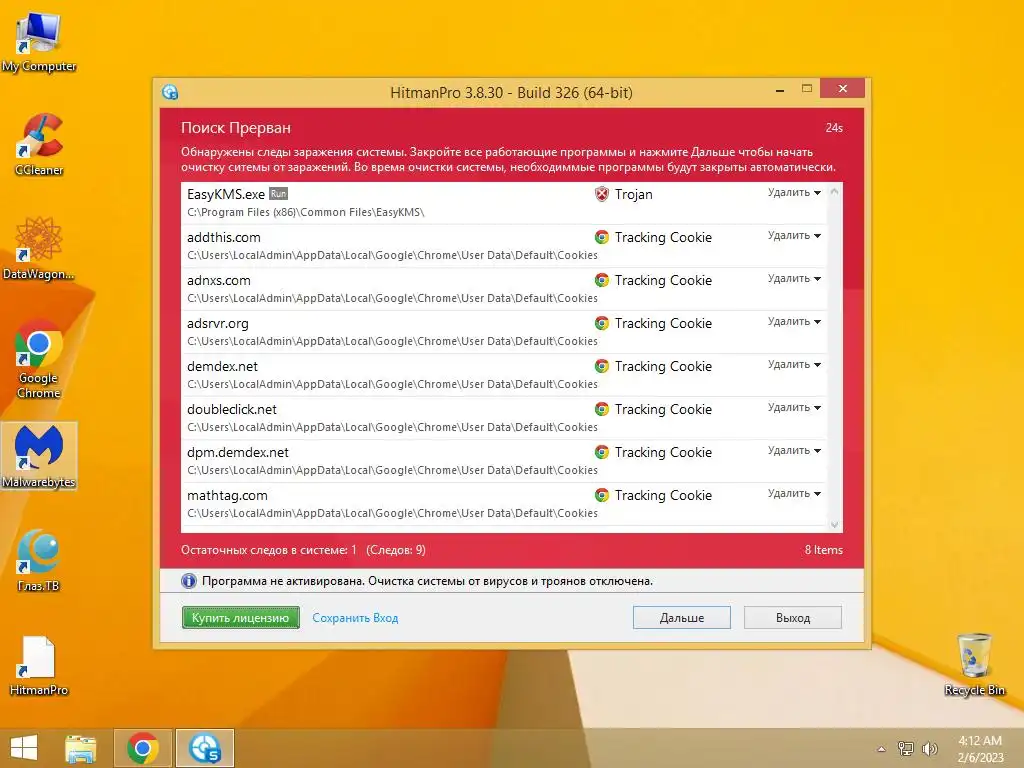1024x768 pixels.
Task: Open the Удалить dropdown for addthis.com
Action: point(794,236)
